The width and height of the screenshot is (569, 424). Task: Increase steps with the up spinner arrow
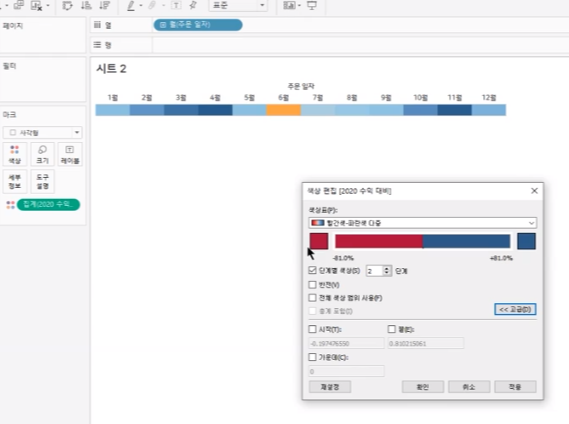[x=387, y=268]
